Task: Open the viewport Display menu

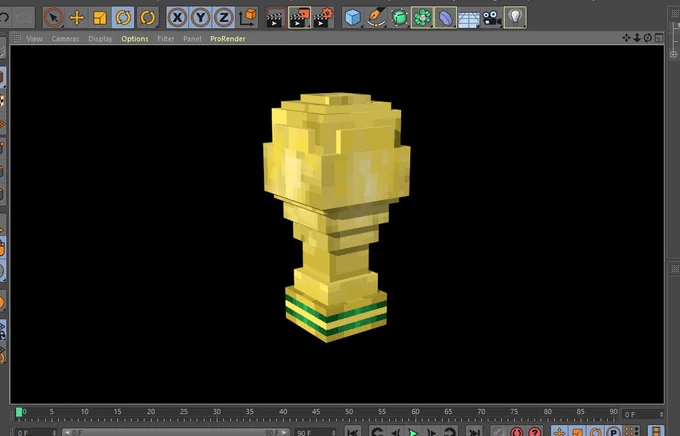Action: click(100, 39)
